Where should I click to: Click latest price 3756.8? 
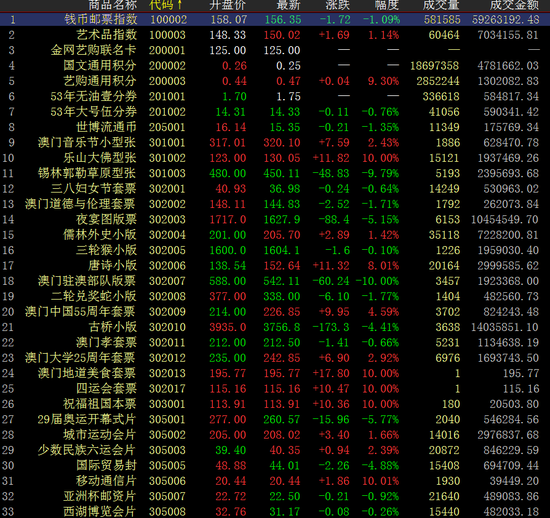(282, 327)
